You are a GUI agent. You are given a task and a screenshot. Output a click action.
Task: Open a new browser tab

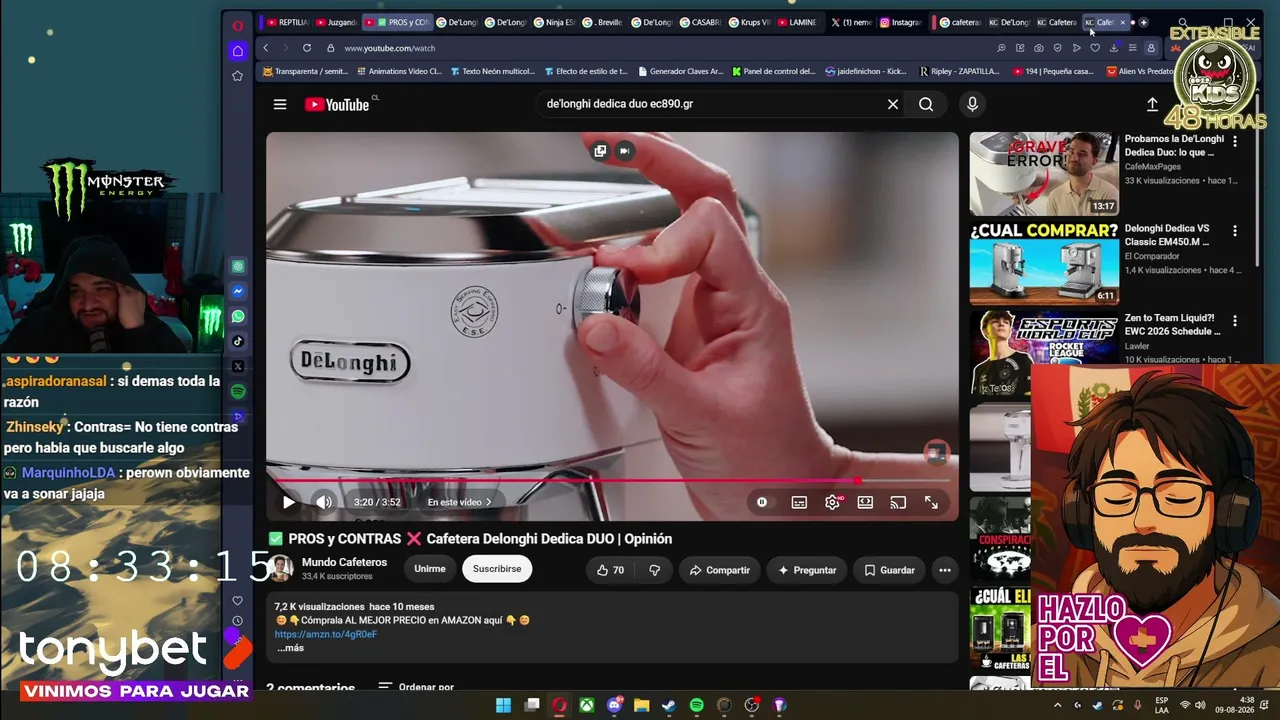[1143, 22]
